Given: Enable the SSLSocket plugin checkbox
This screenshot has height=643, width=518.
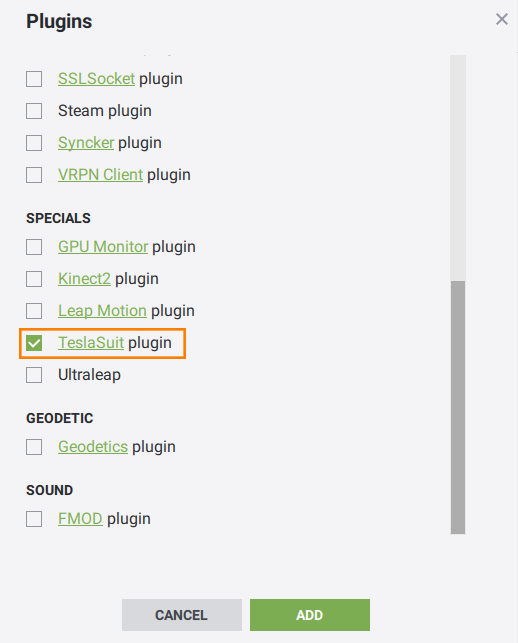Looking at the screenshot, I should 34,79.
